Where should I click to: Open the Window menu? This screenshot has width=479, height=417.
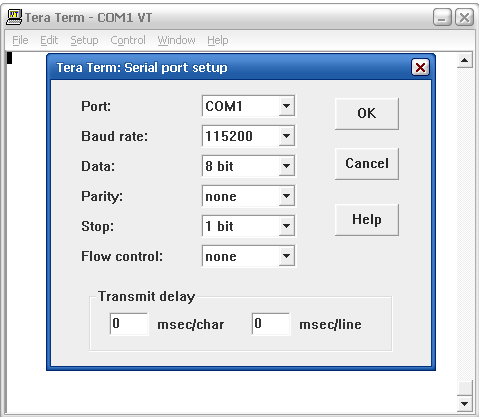pos(176,40)
